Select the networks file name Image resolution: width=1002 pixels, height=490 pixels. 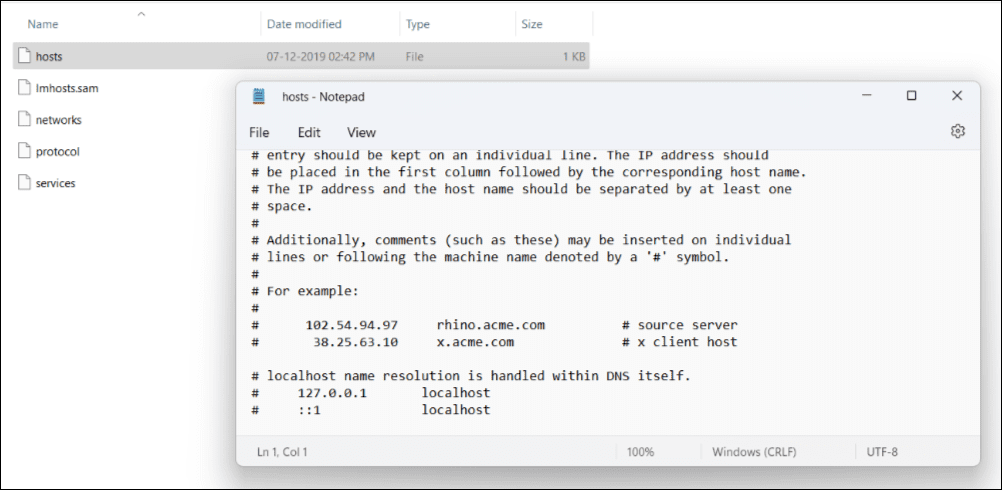tap(58, 120)
